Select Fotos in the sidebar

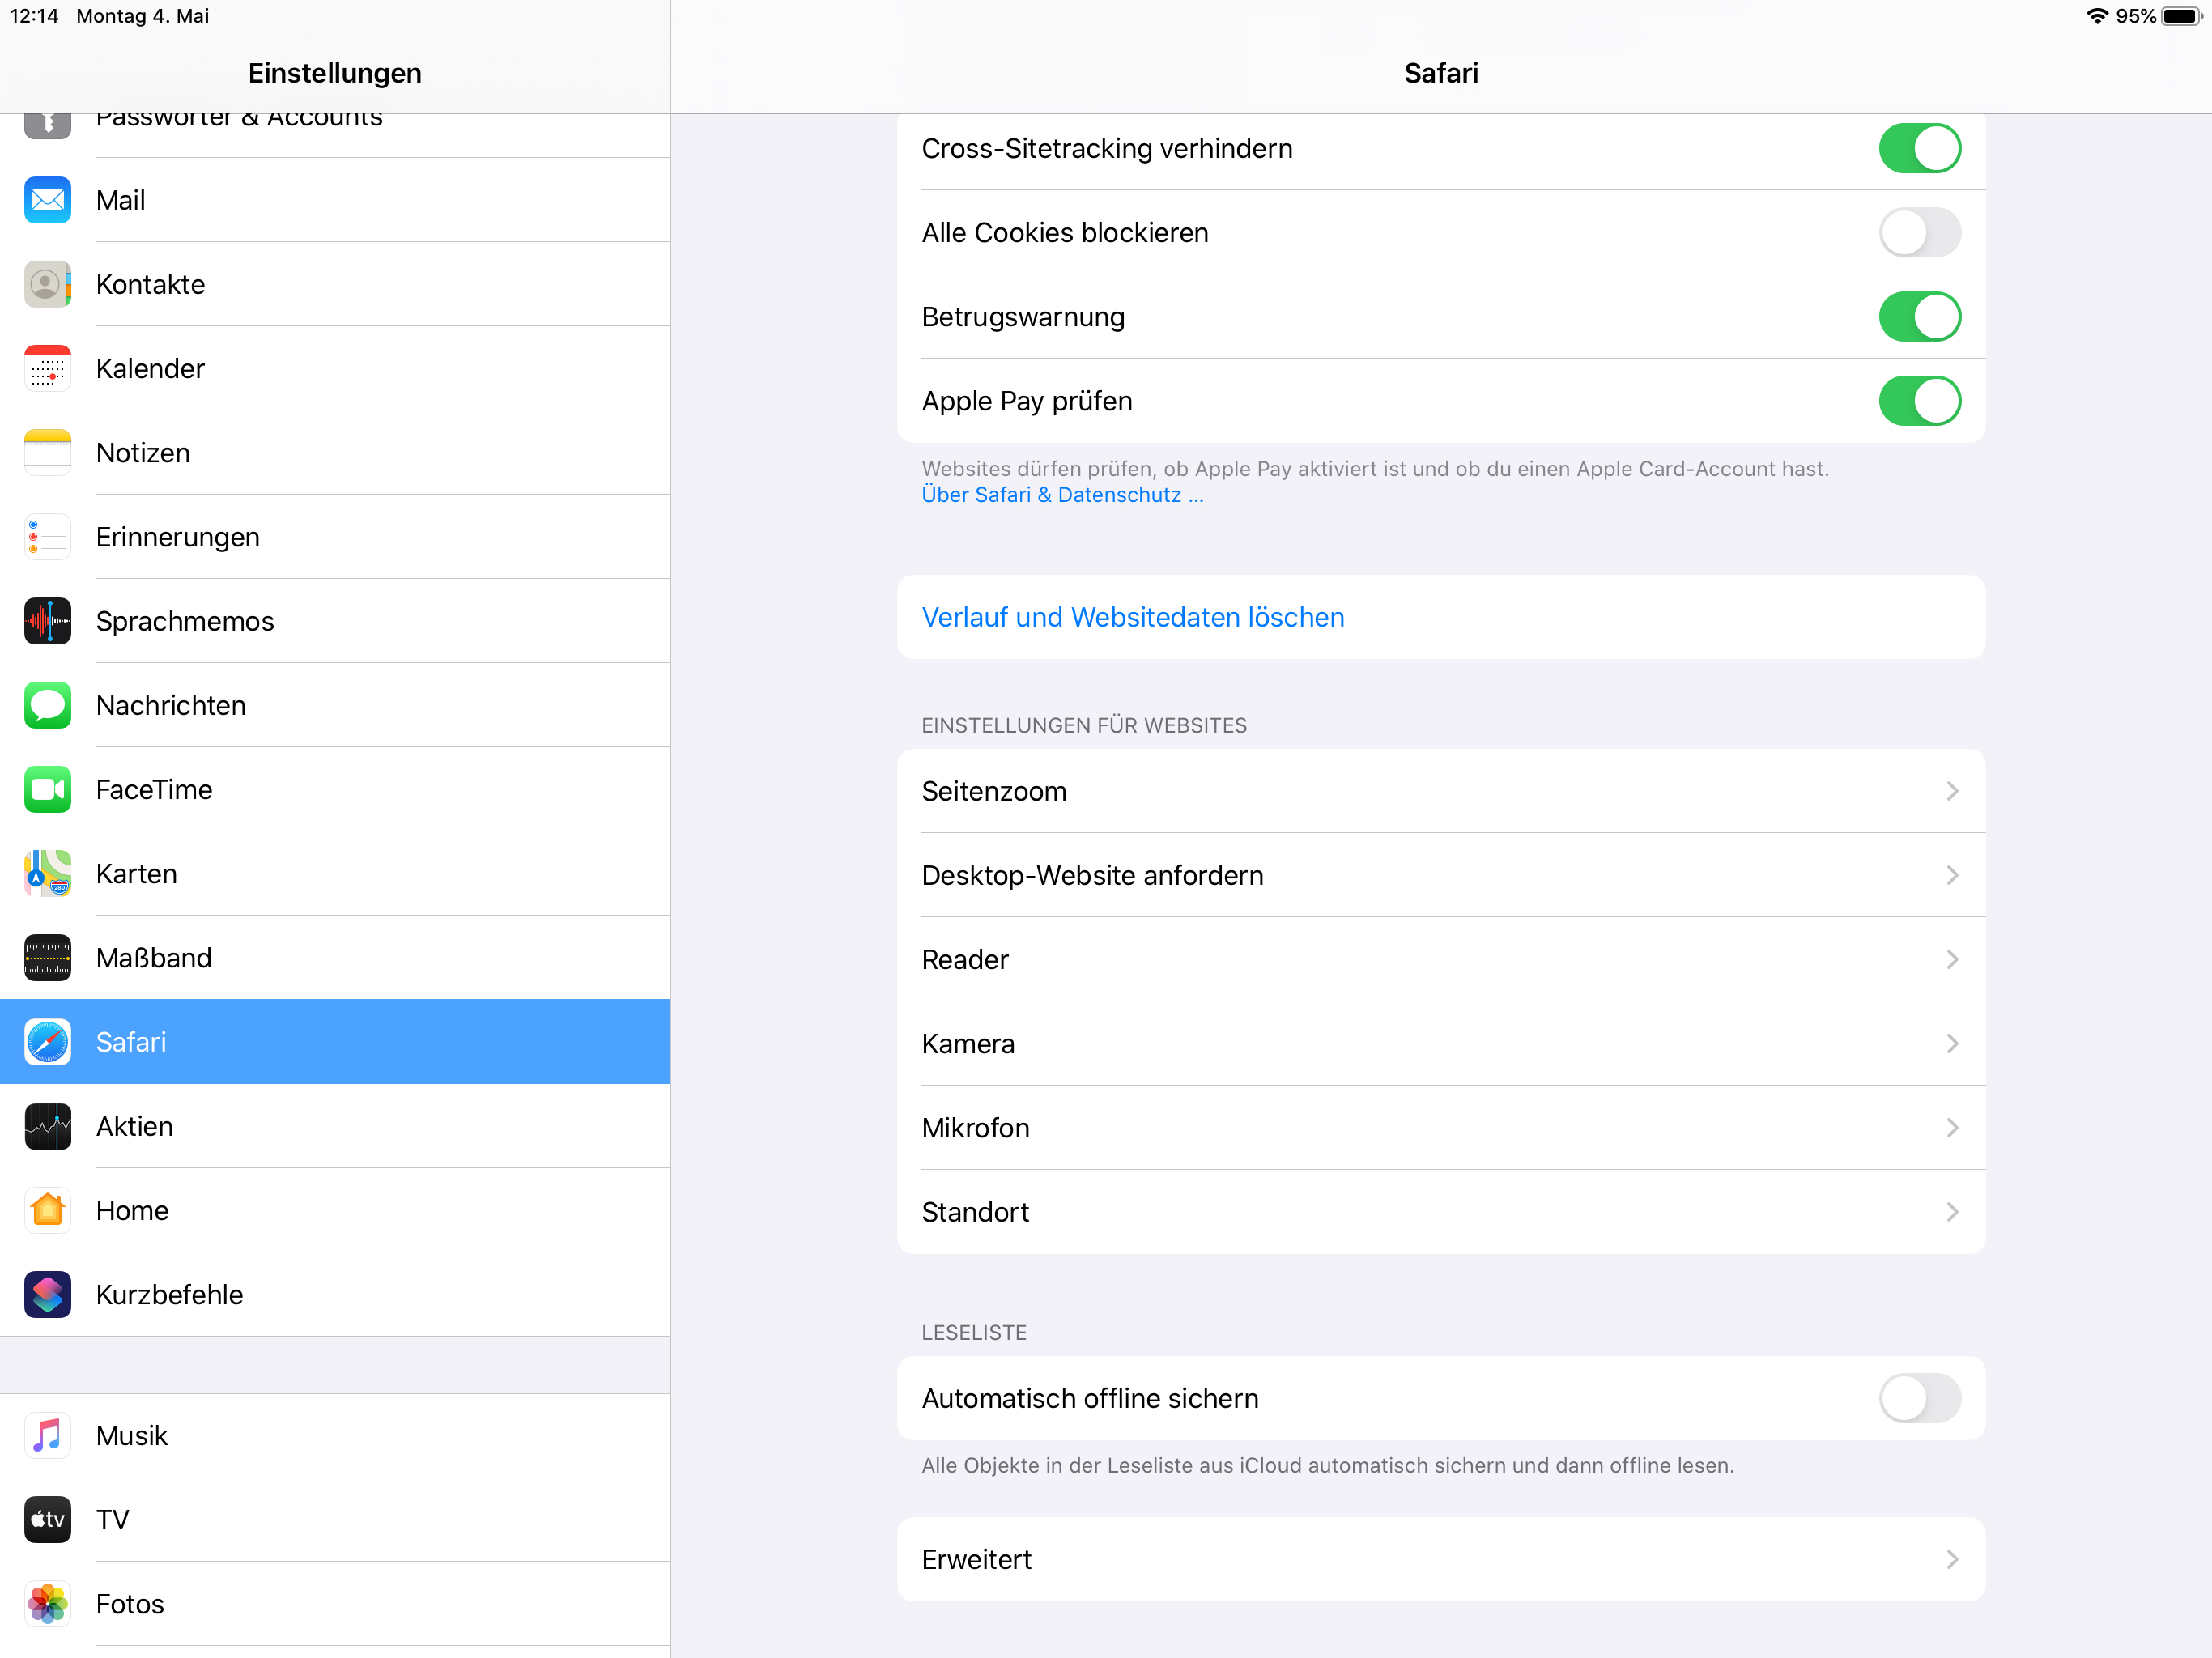(335, 1603)
